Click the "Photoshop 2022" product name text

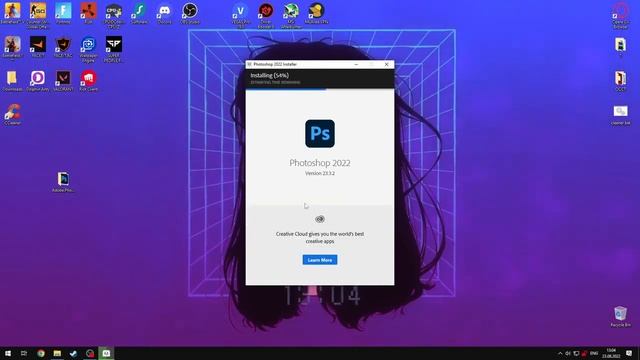[x=320, y=163]
